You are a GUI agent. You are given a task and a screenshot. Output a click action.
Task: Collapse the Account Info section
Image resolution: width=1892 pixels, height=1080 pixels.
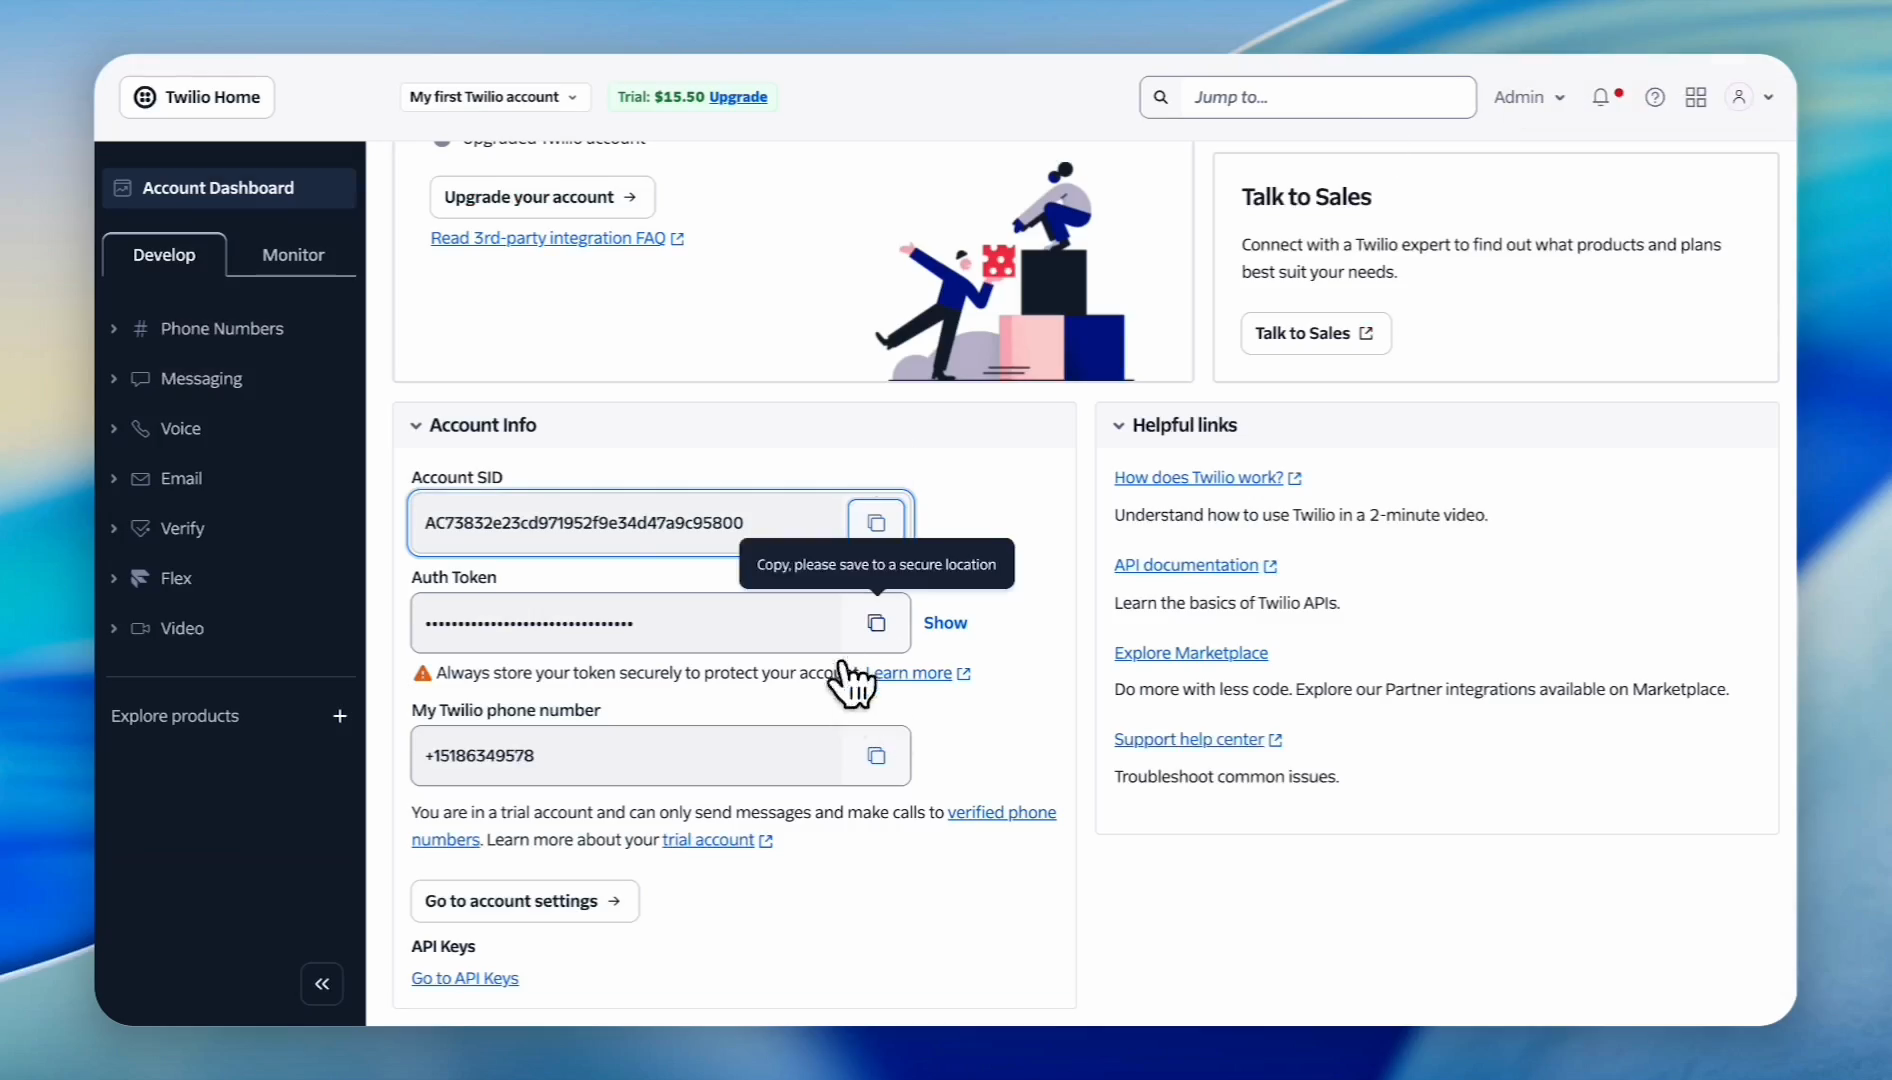pos(416,426)
